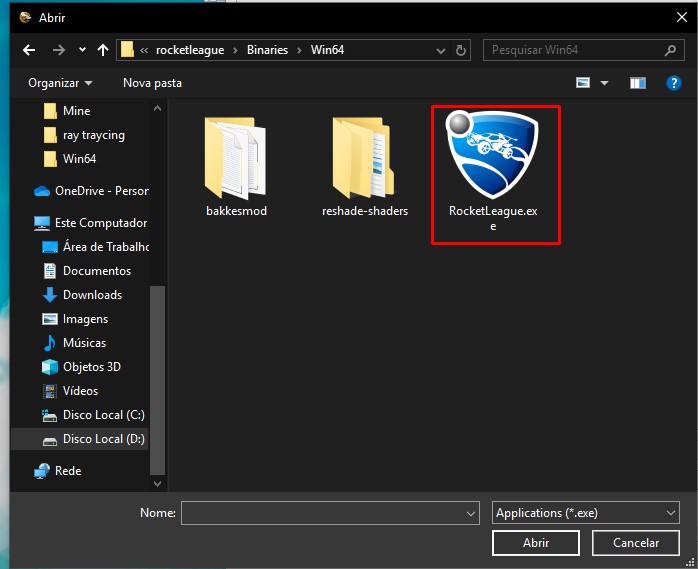Select Disco Local (C:) drive

93,415
